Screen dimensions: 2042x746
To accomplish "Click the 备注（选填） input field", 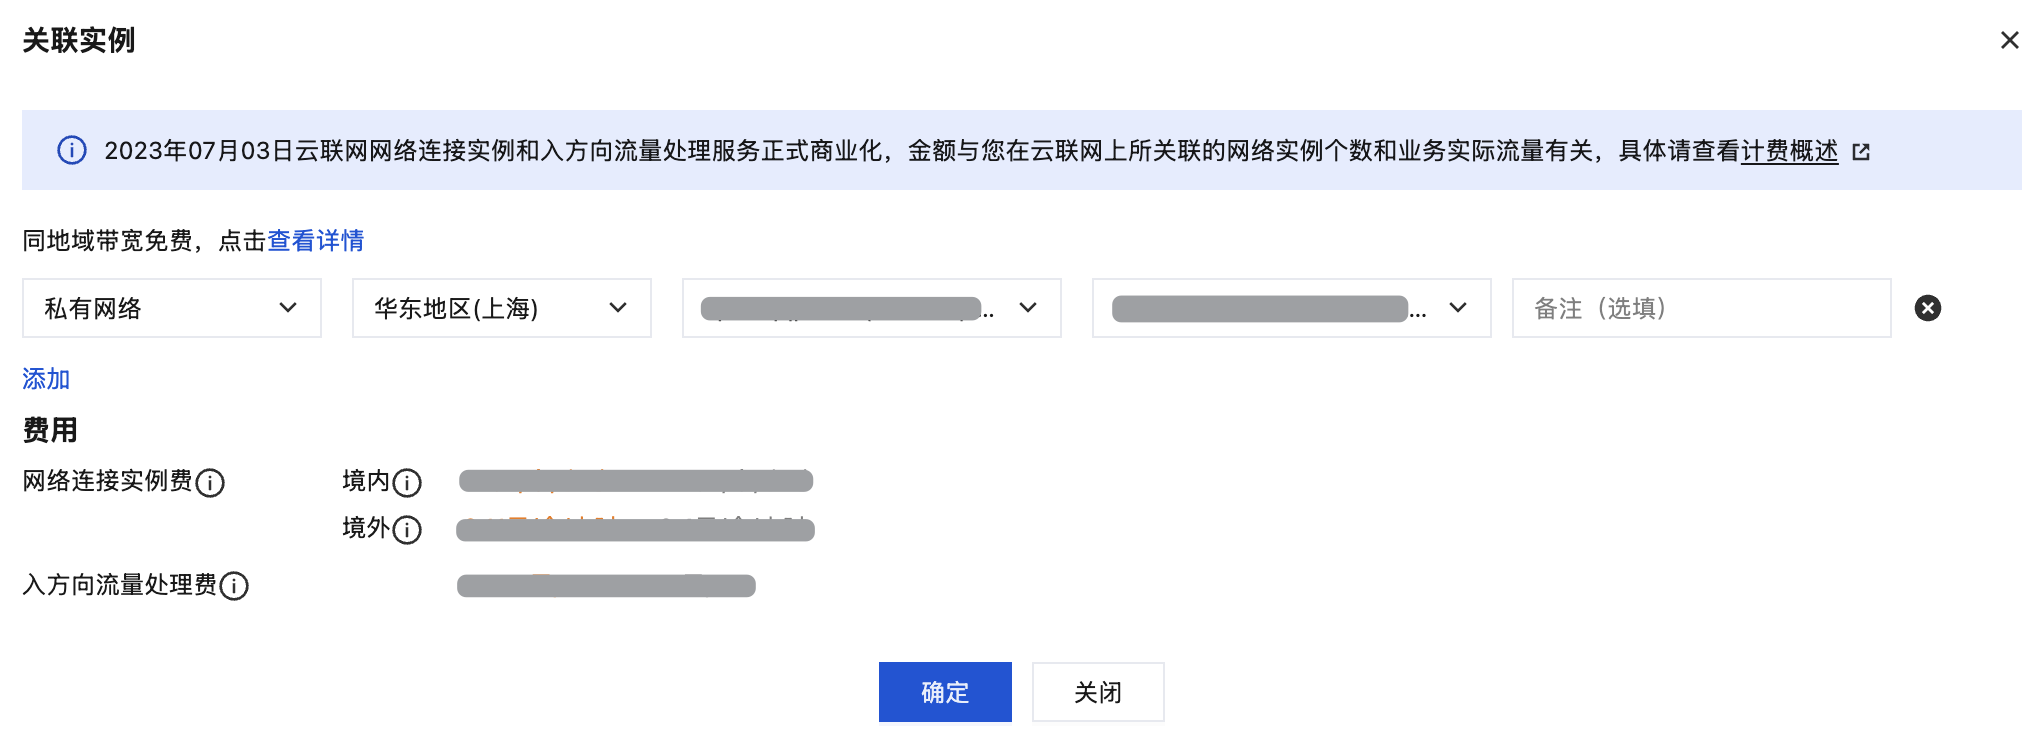I will 1700,308.
